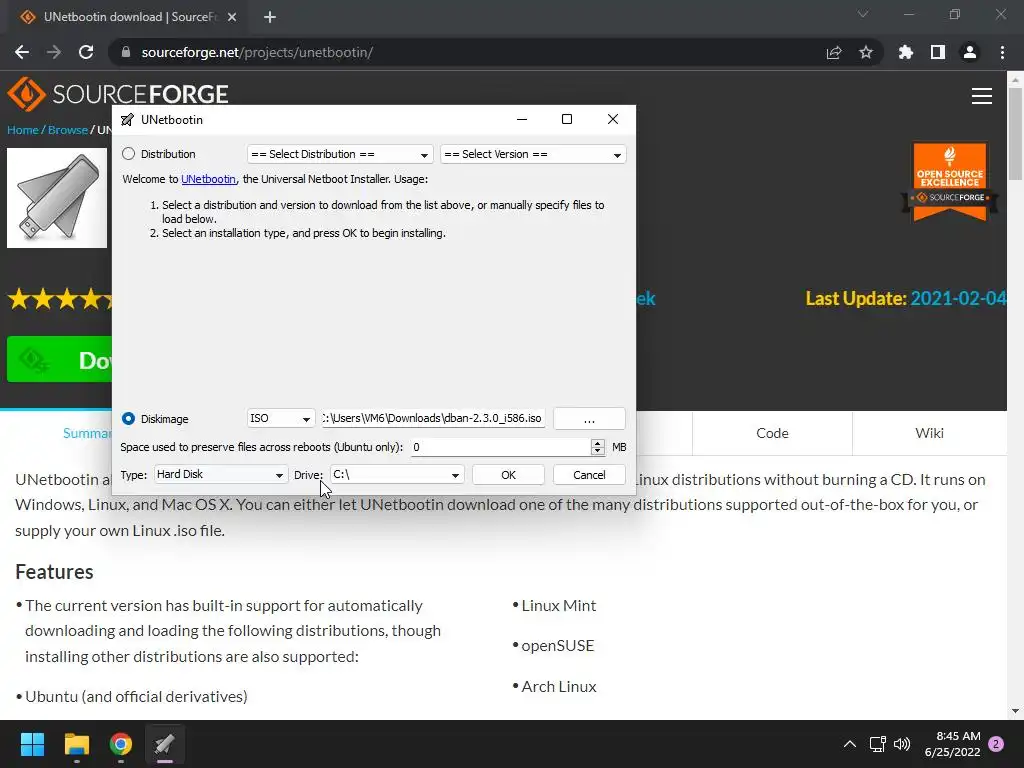Open the Windows Start menu

coord(32,744)
